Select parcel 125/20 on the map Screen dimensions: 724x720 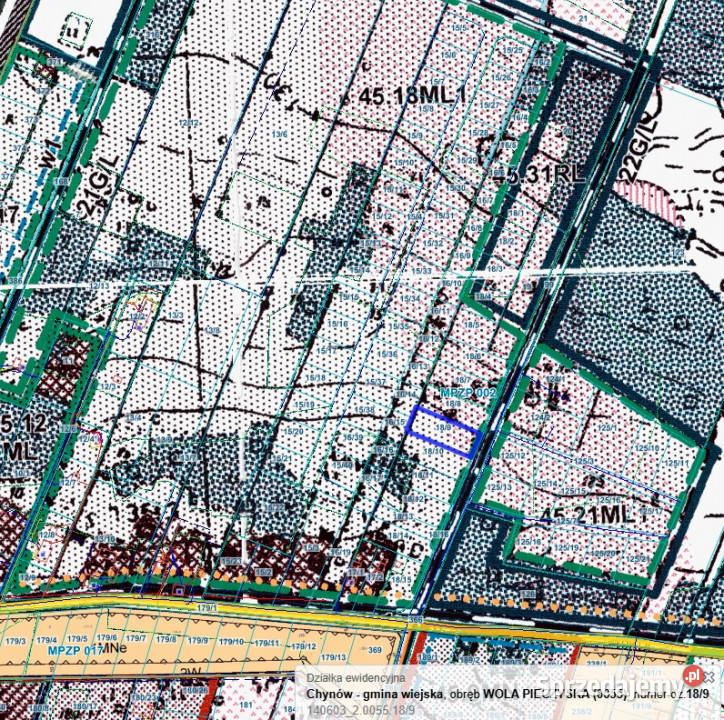point(603,553)
